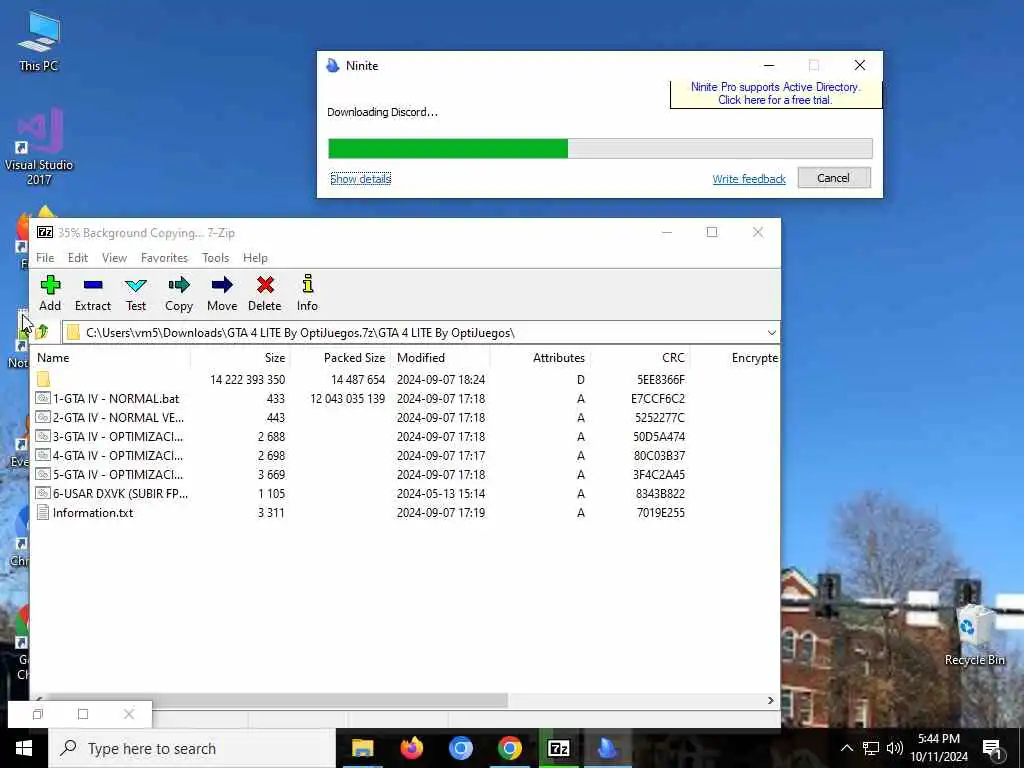The height and width of the screenshot is (768, 1024).
Task: Open the Favorites menu
Action: [x=165, y=258]
